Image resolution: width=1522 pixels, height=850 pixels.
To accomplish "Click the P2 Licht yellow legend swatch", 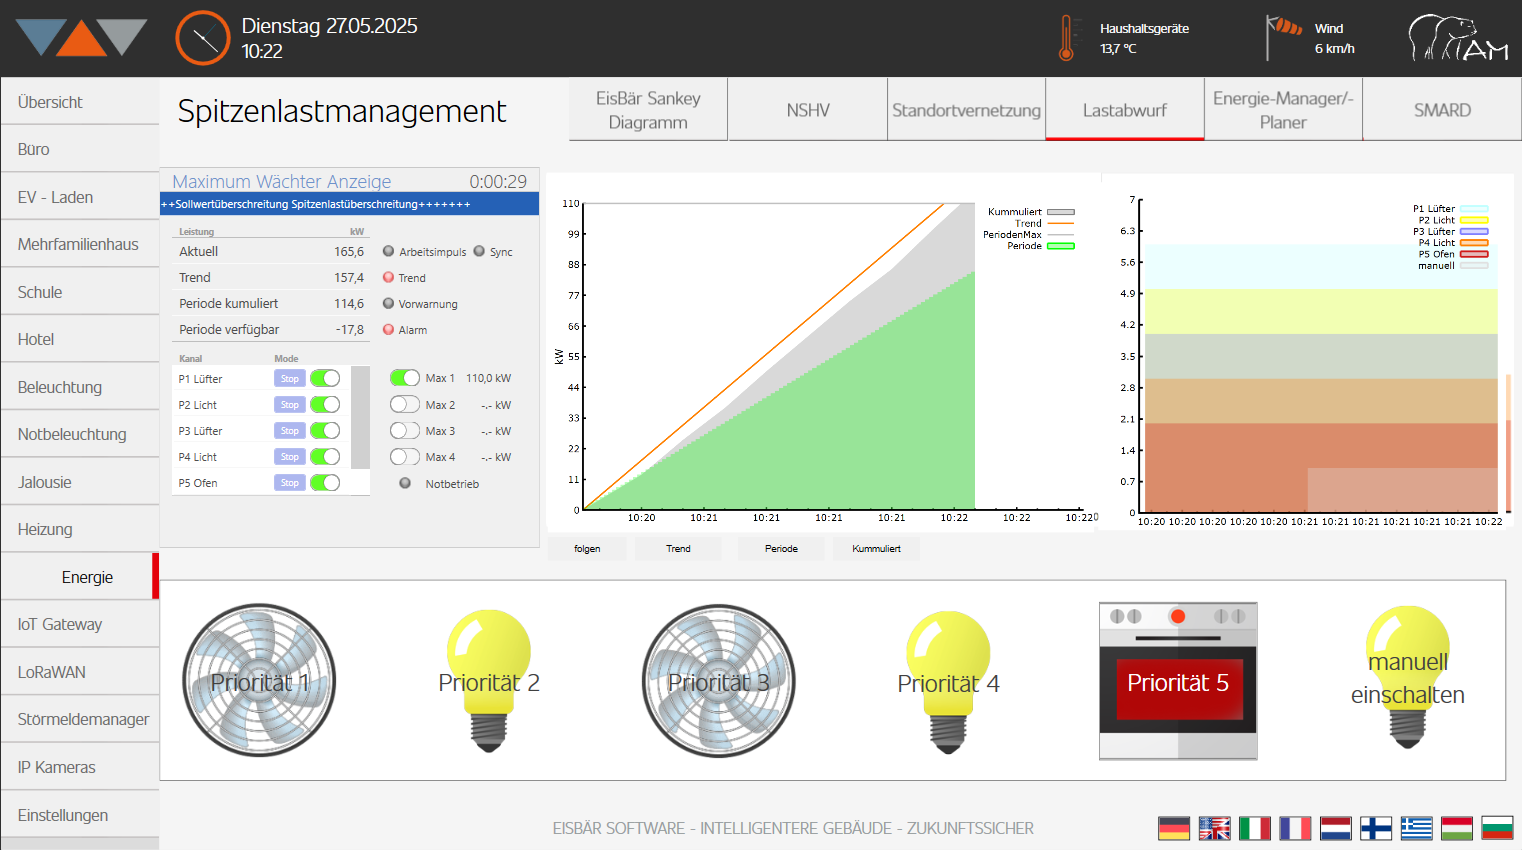I will (x=1474, y=220).
